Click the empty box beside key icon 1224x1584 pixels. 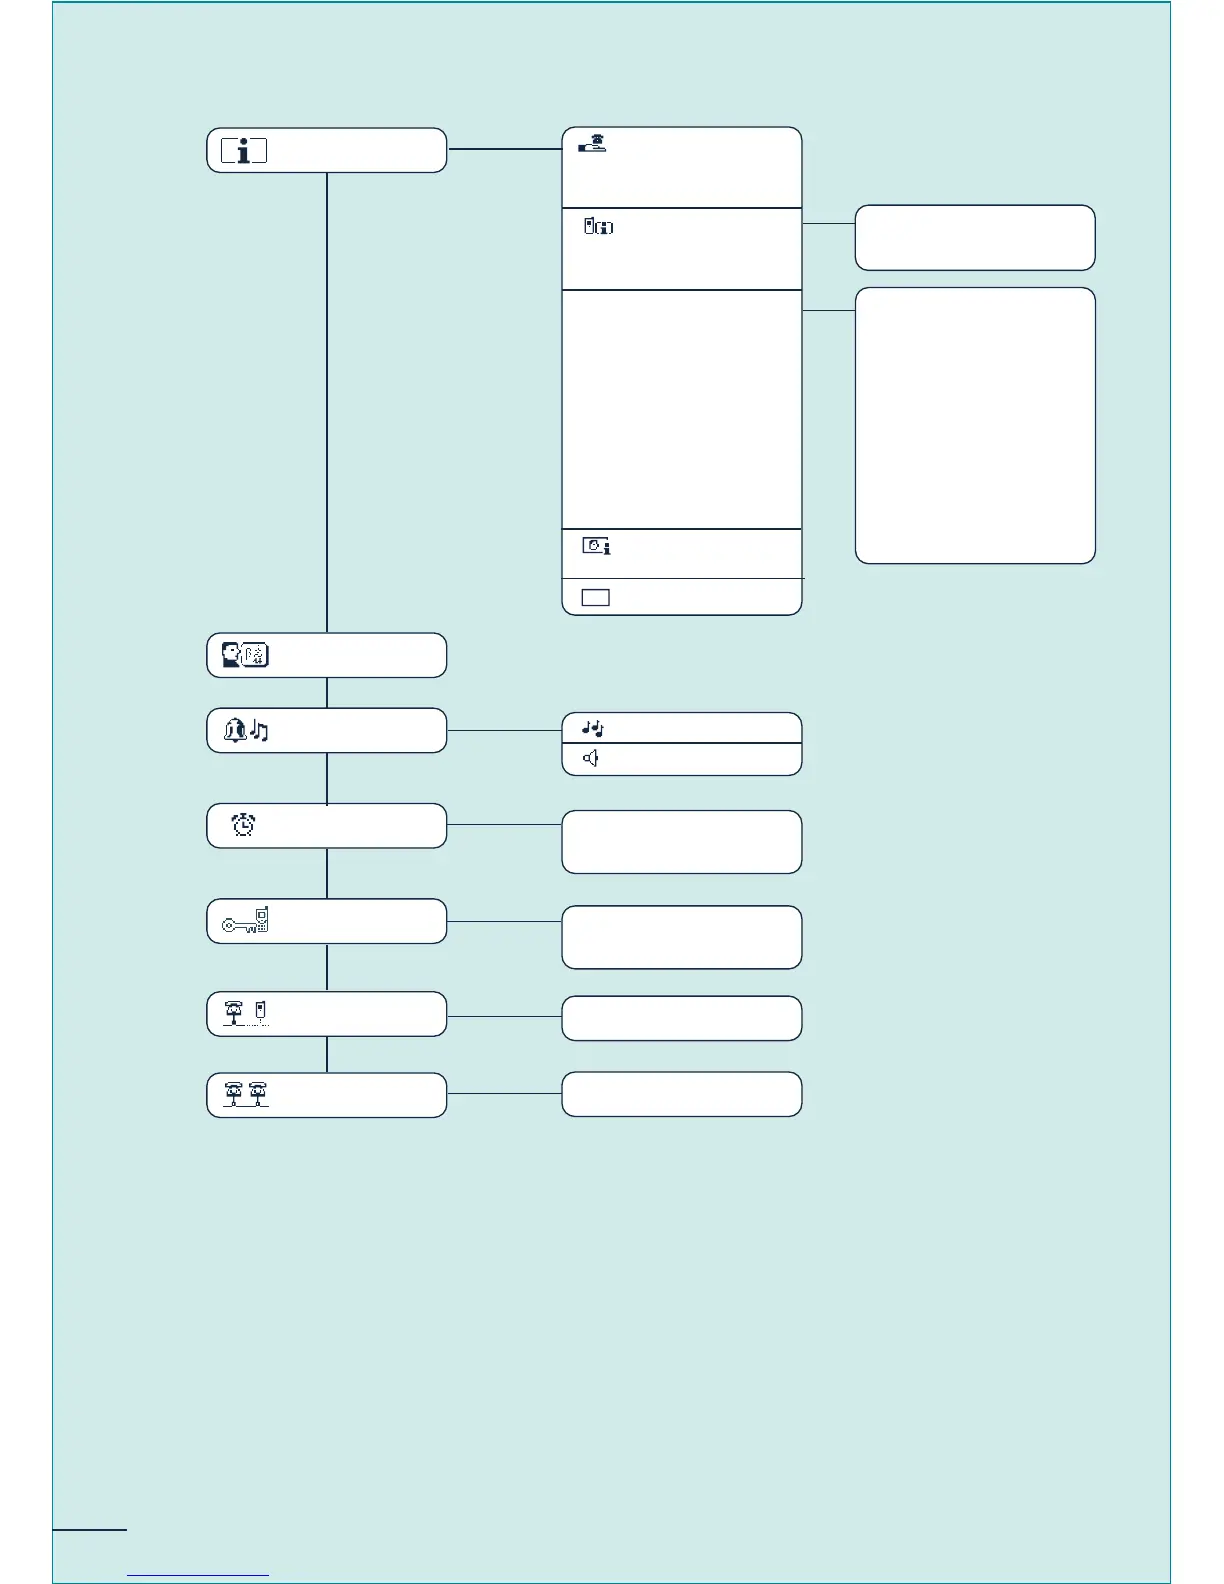point(682,938)
